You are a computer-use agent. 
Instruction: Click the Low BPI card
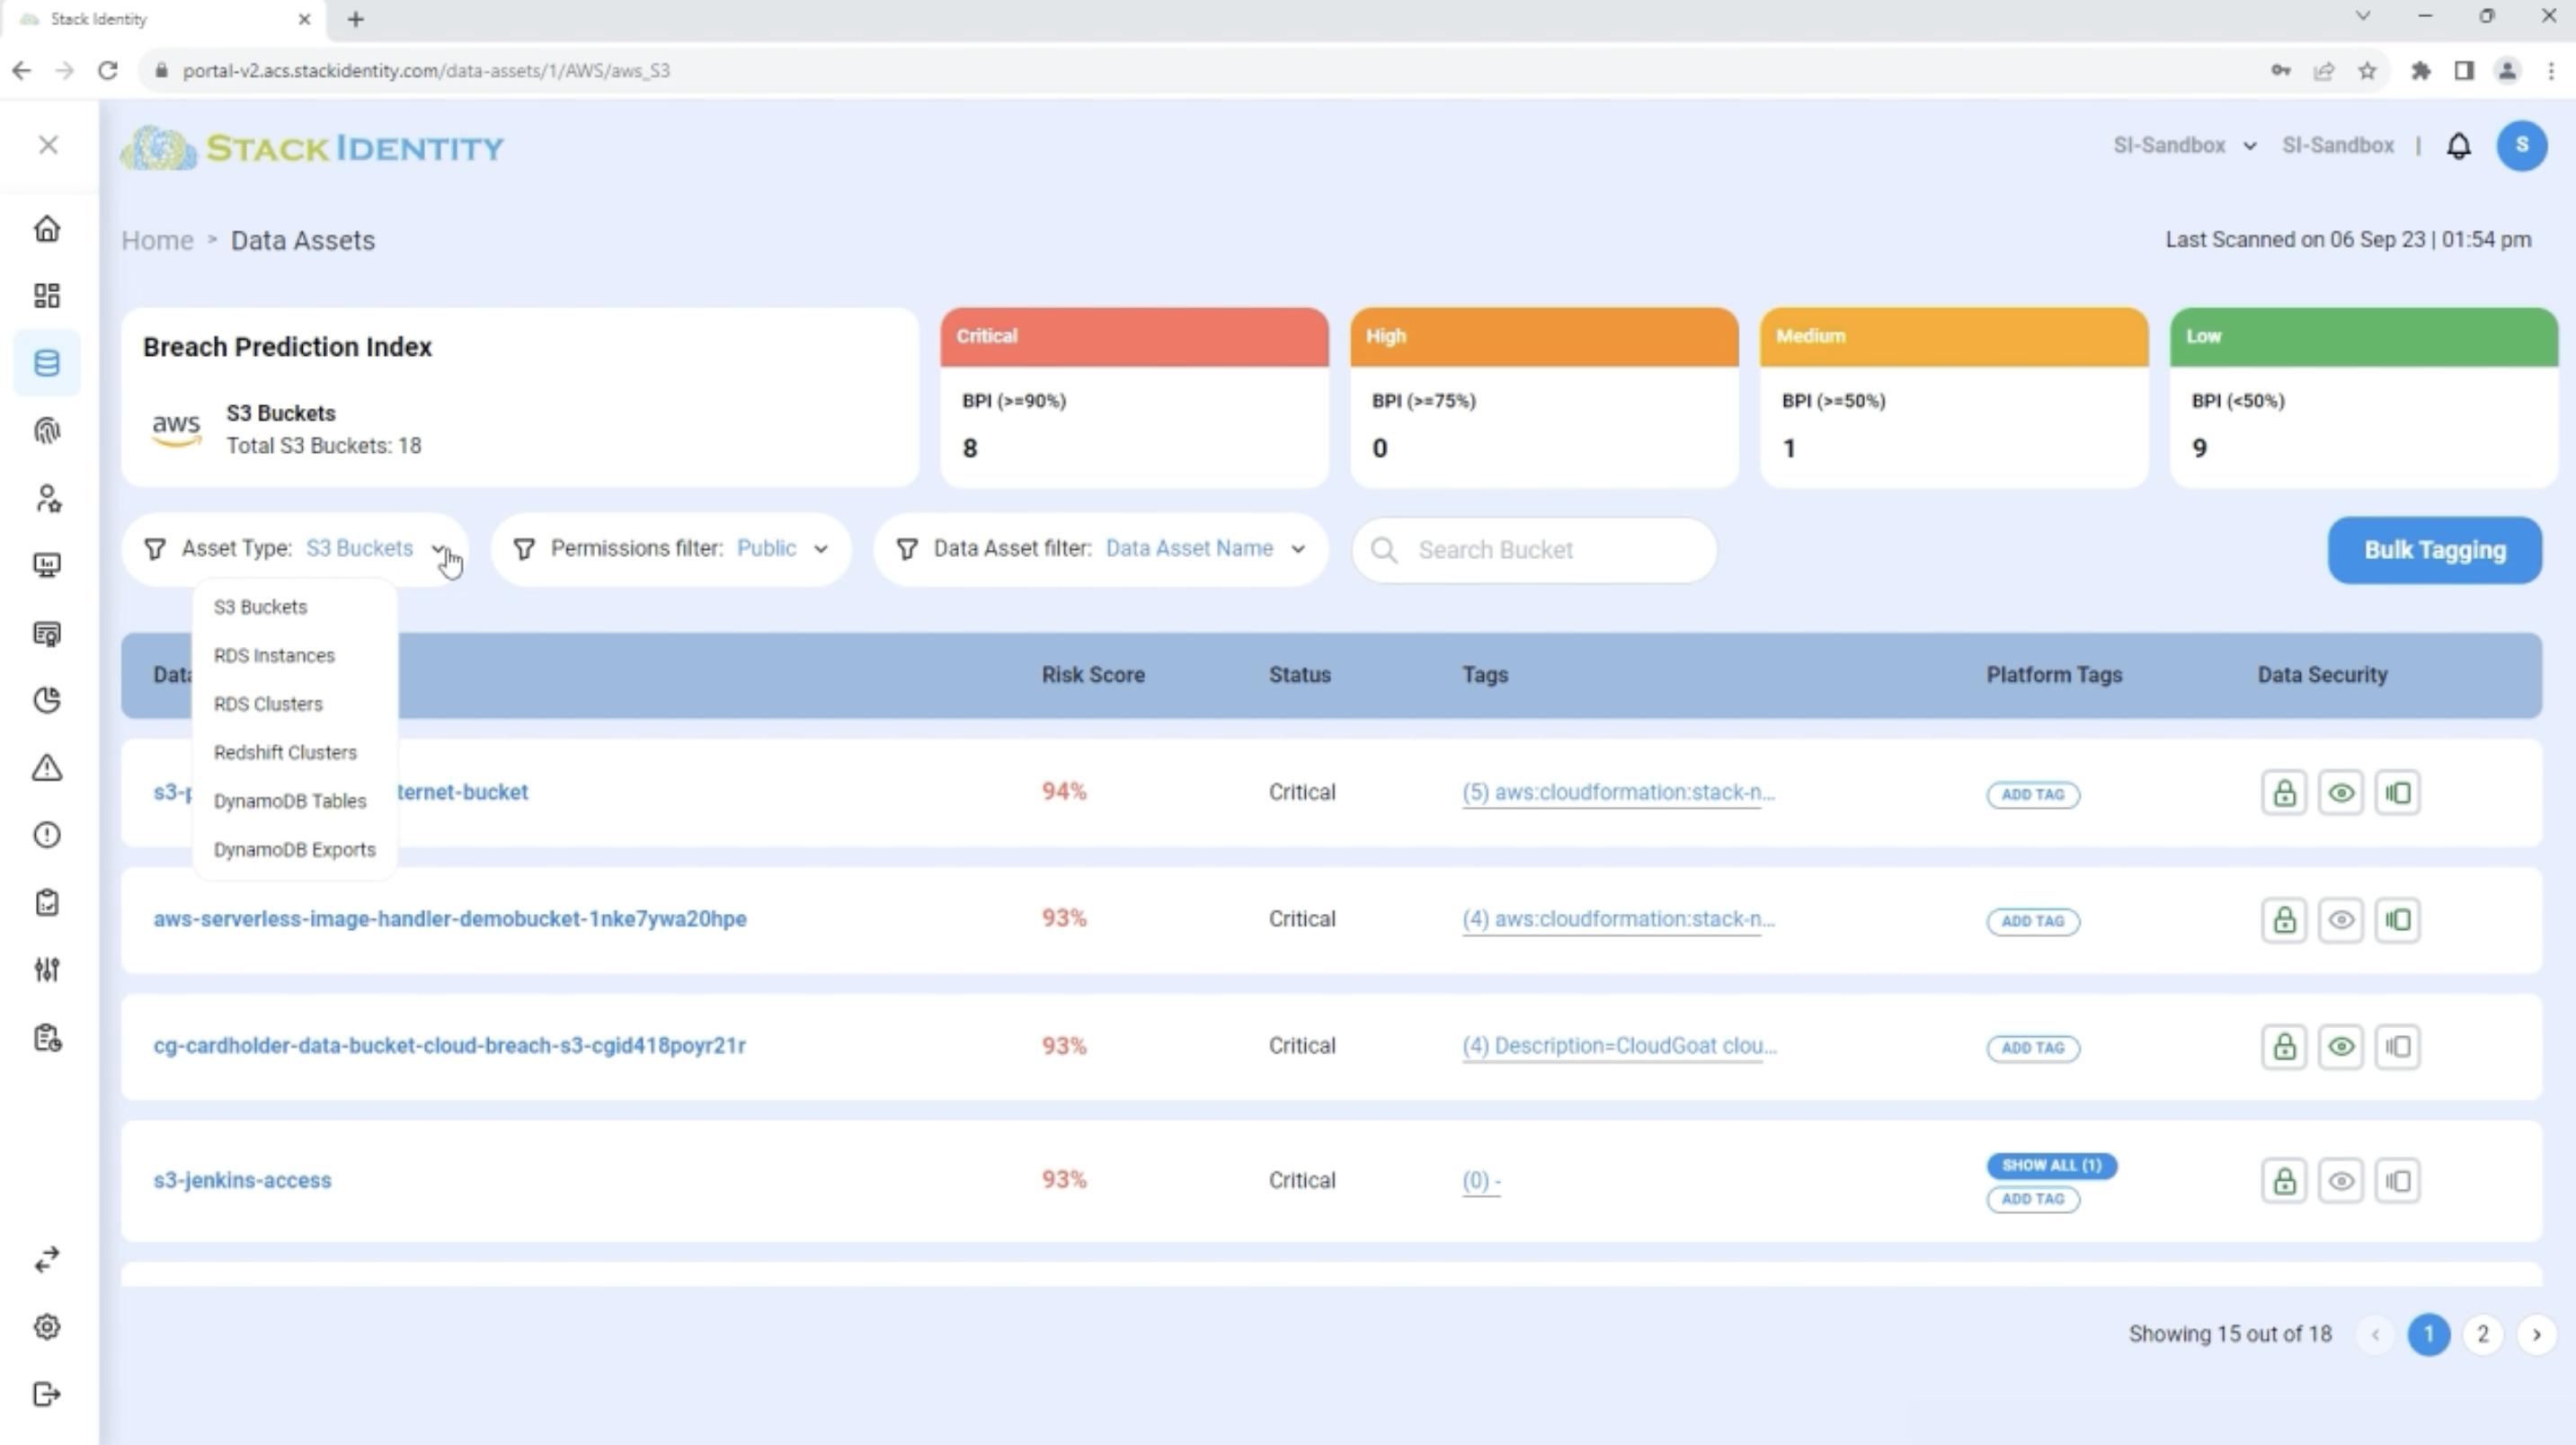click(x=2364, y=397)
